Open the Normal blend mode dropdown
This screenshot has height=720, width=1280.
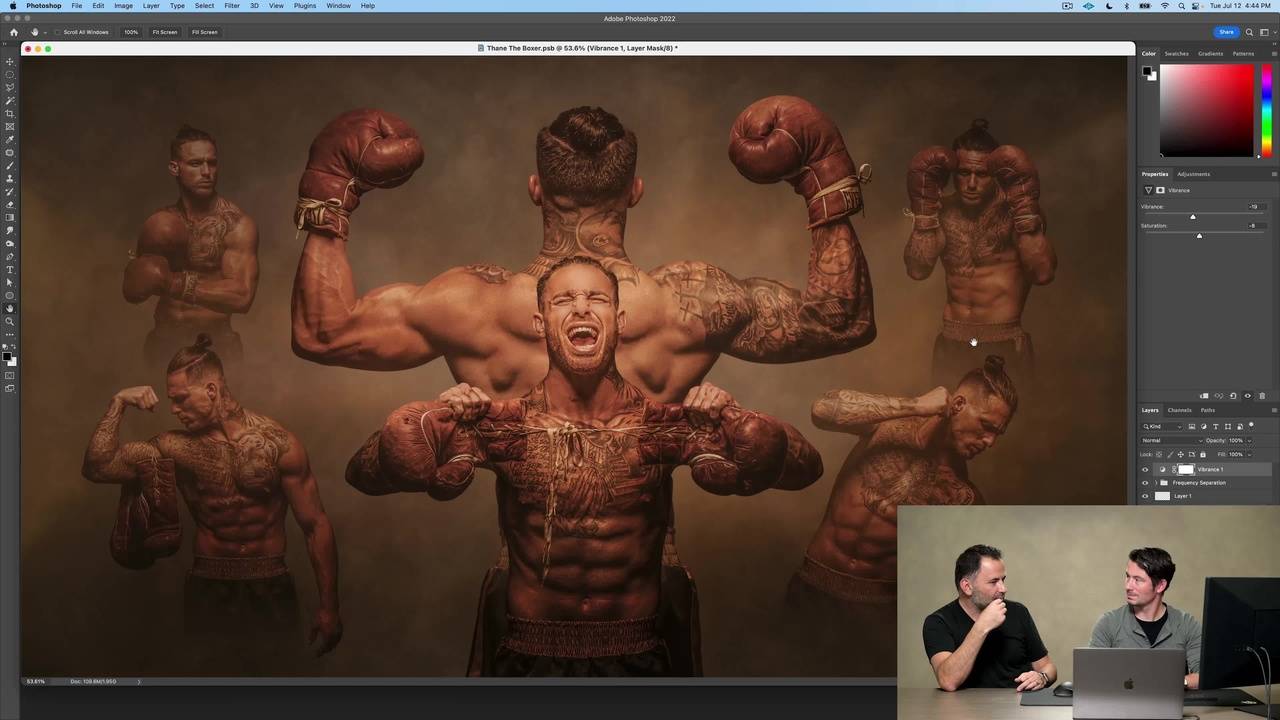pos(1172,441)
